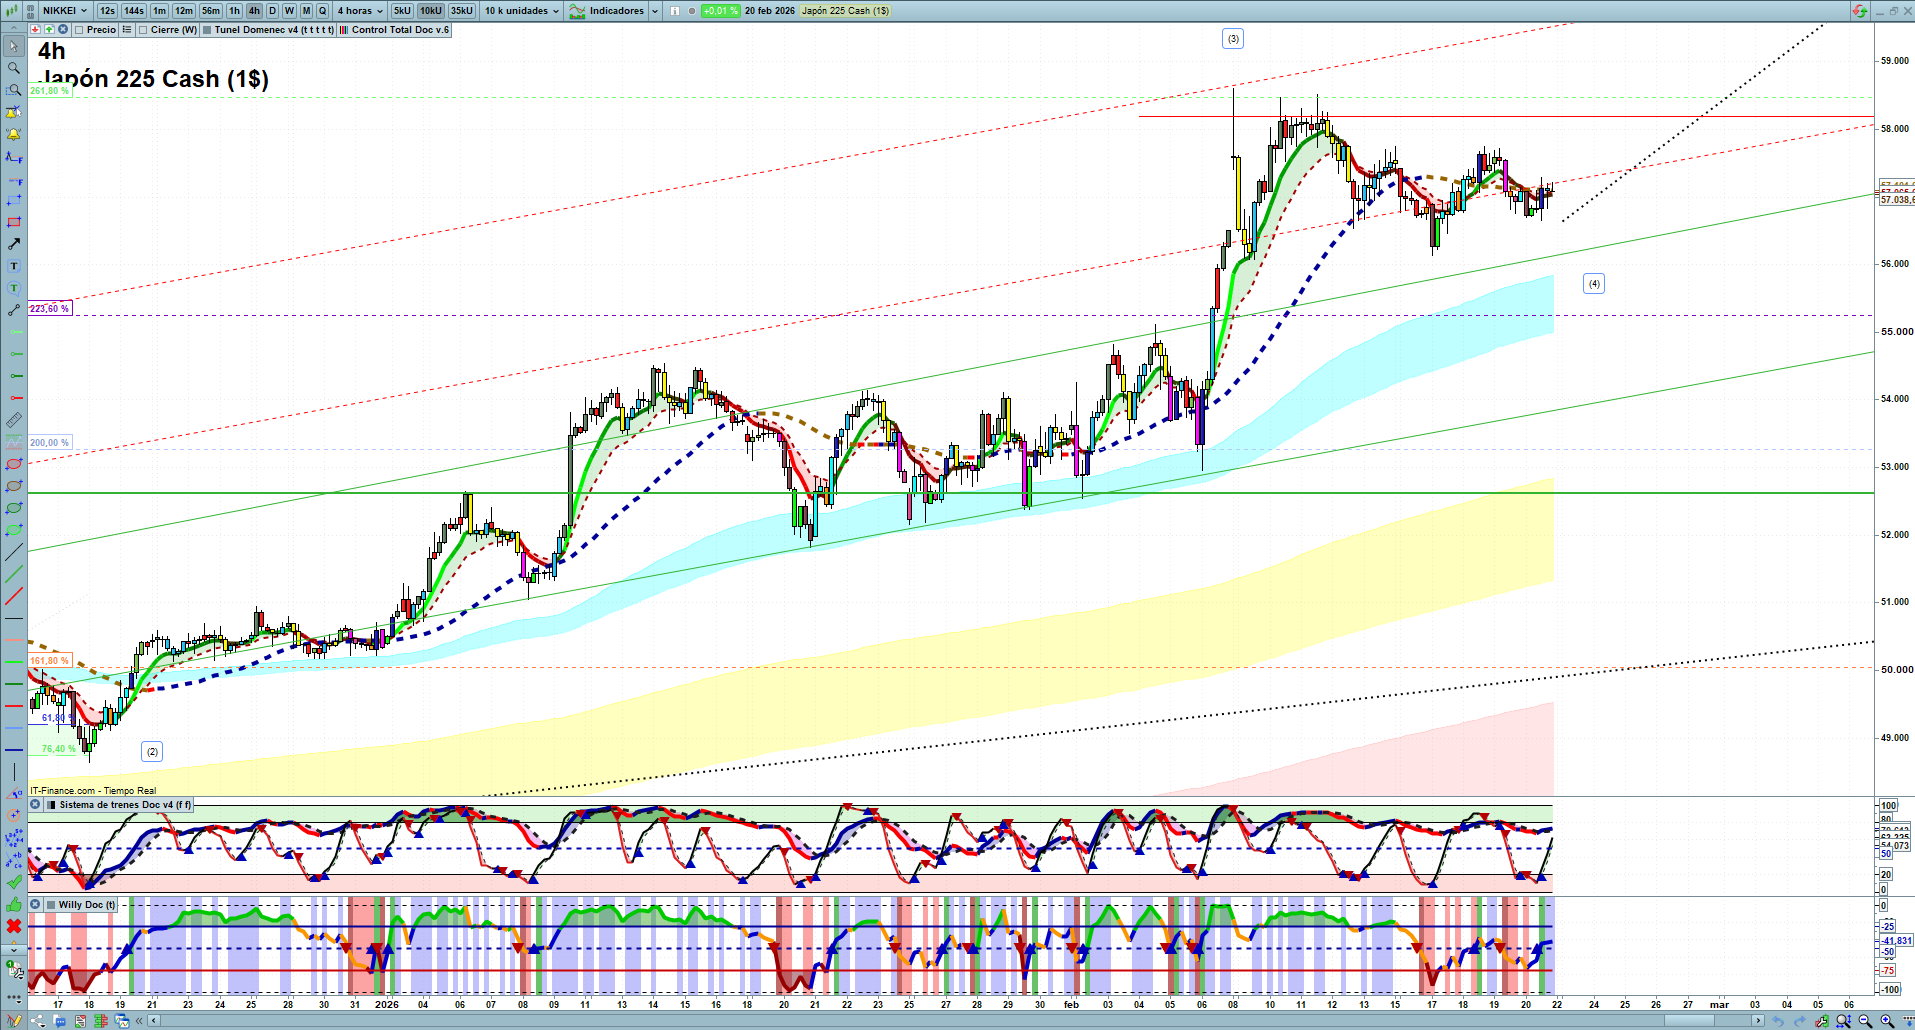The height and width of the screenshot is (1030, 1915).
Task: Open the NIKKEI symbol dropdown
Action: [65, 11]
